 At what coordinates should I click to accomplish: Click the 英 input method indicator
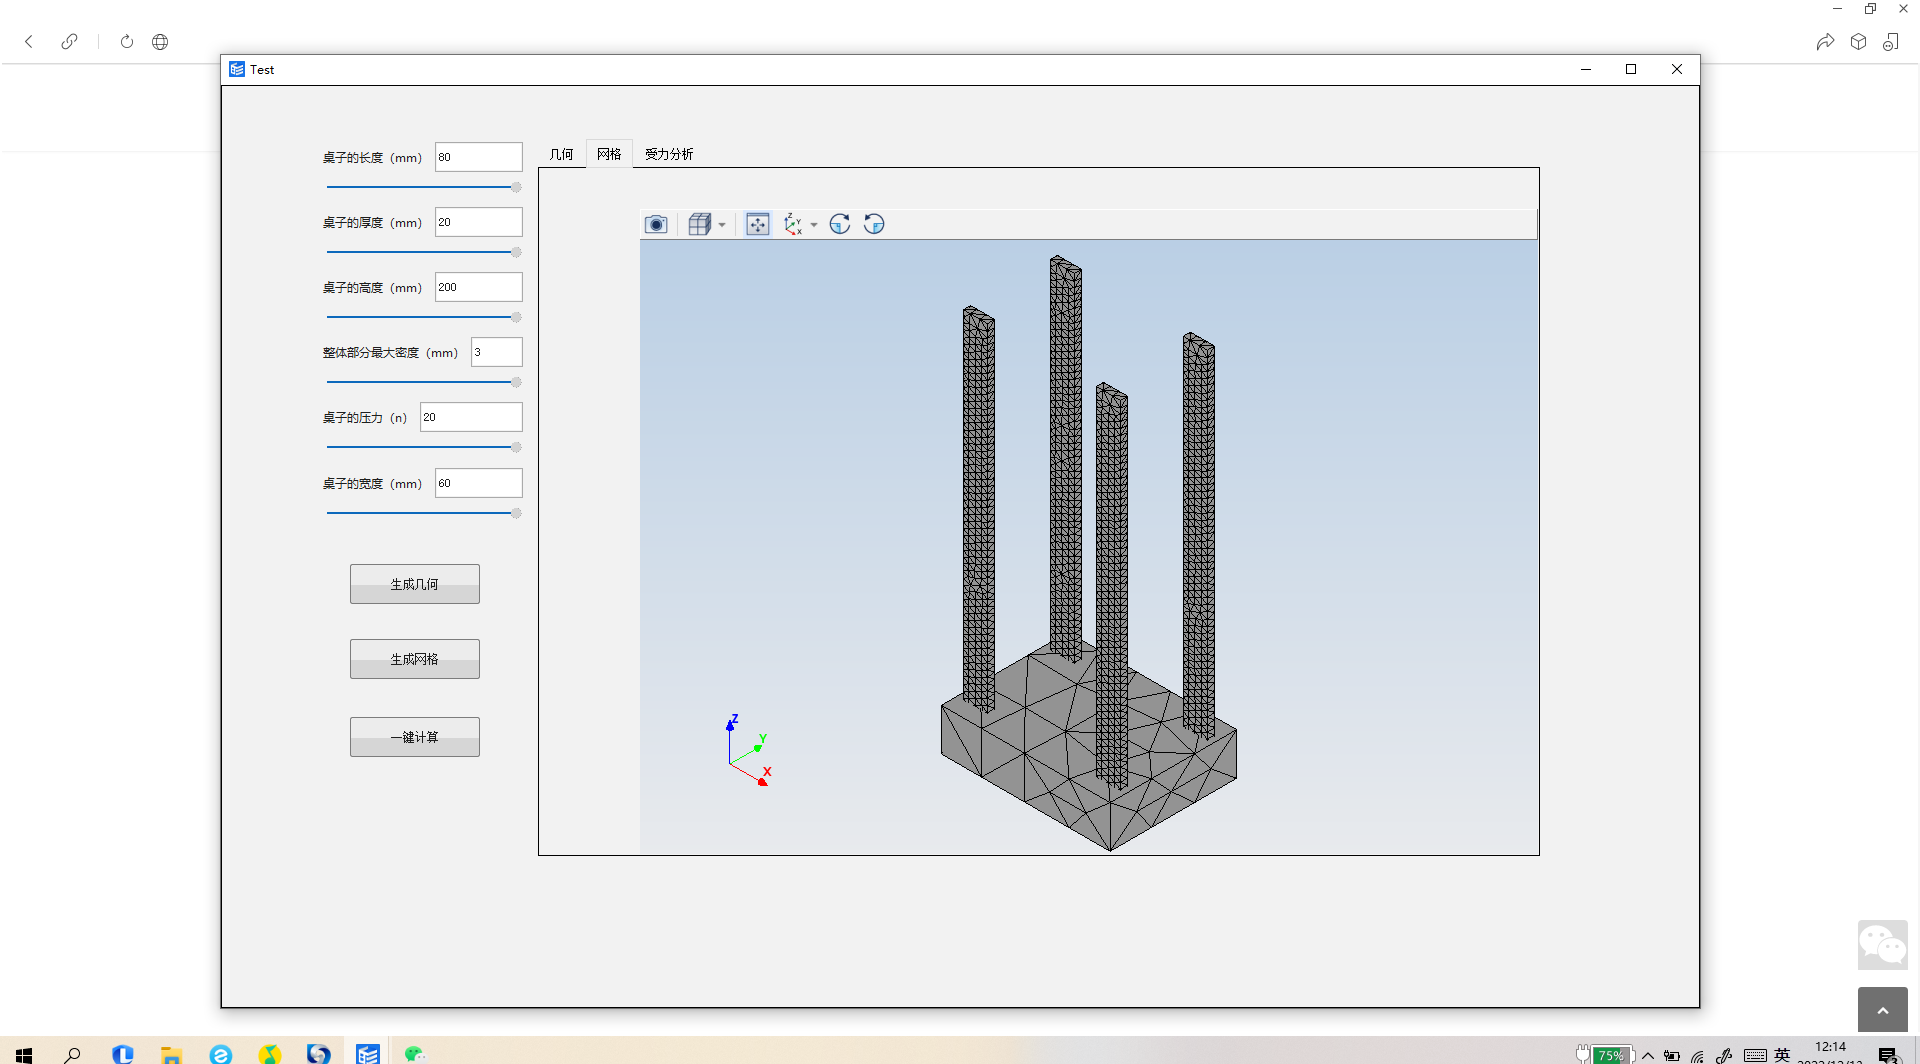[x=1782, y=1055]
